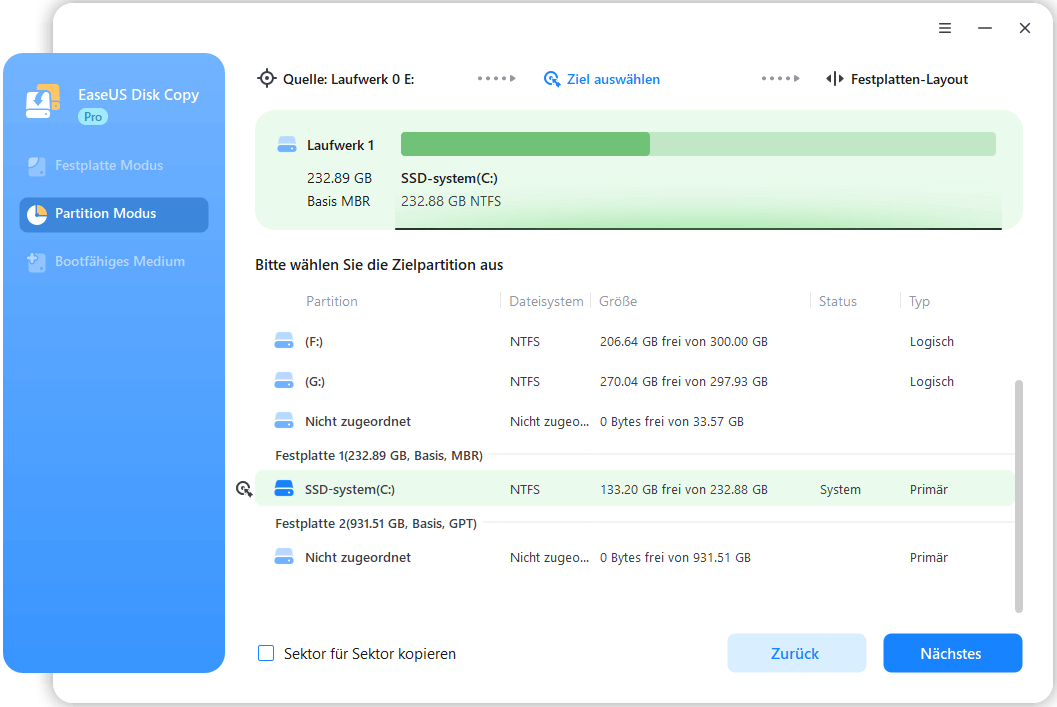
Task: Click 'Logisch' type in (G:) row
Action: point(932,381)
